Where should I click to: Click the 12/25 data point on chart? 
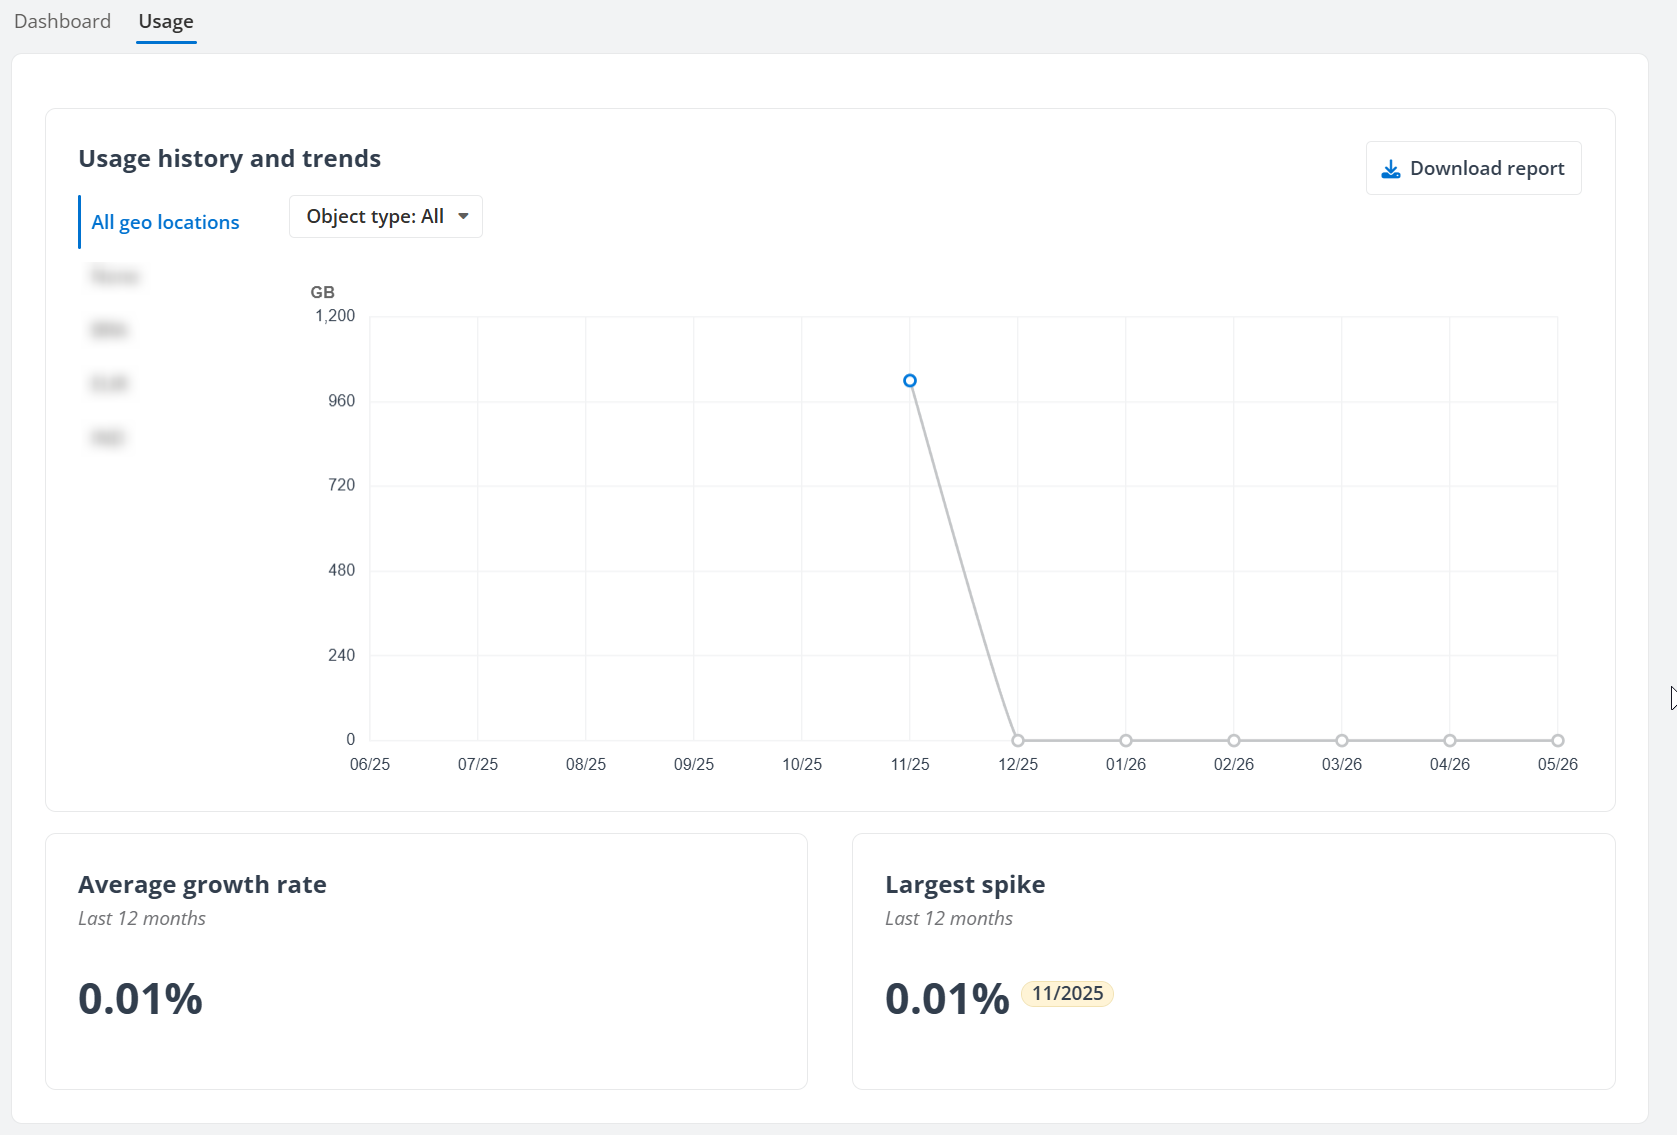click(x=1018, y=741)
